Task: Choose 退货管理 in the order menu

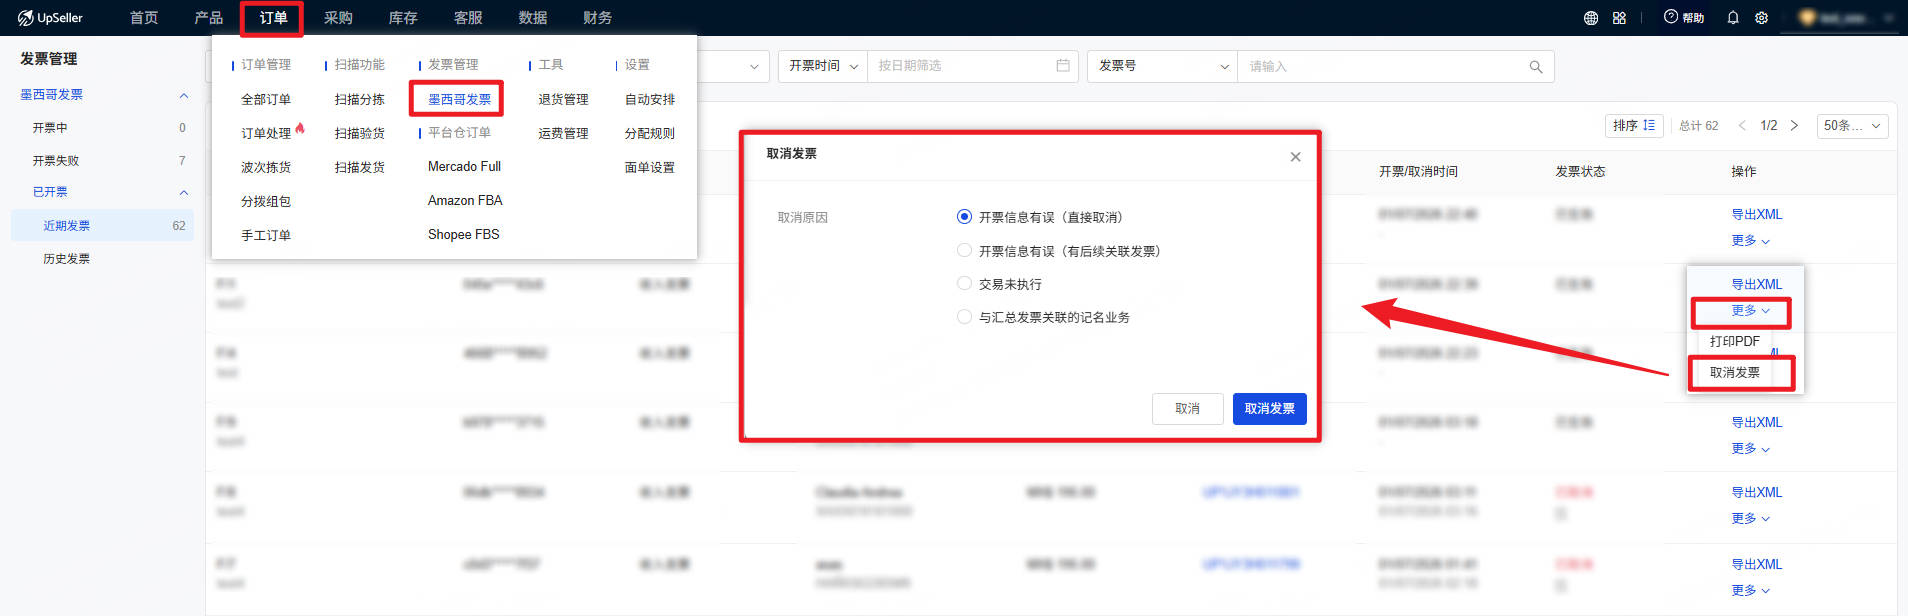Action: (x=563, y=100)
